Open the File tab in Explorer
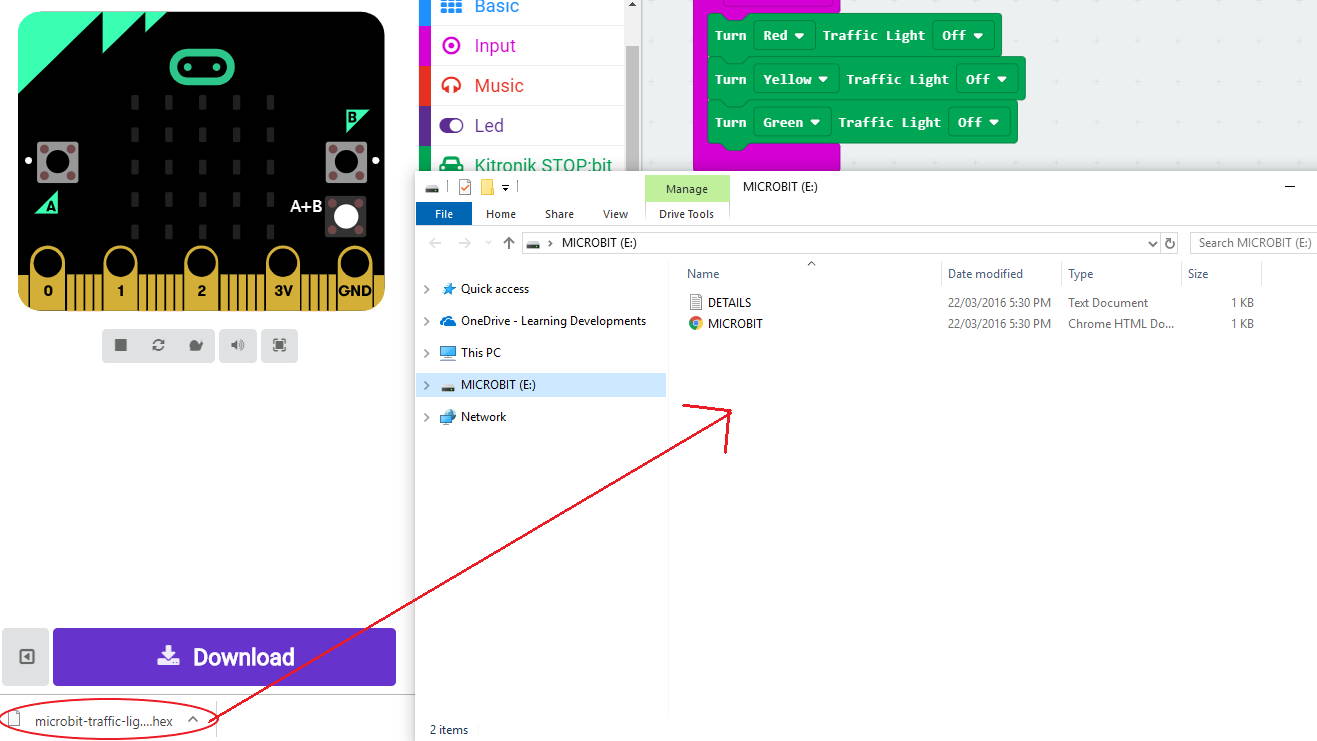Viewport: 1317px width, 741px height. point(444,214)
